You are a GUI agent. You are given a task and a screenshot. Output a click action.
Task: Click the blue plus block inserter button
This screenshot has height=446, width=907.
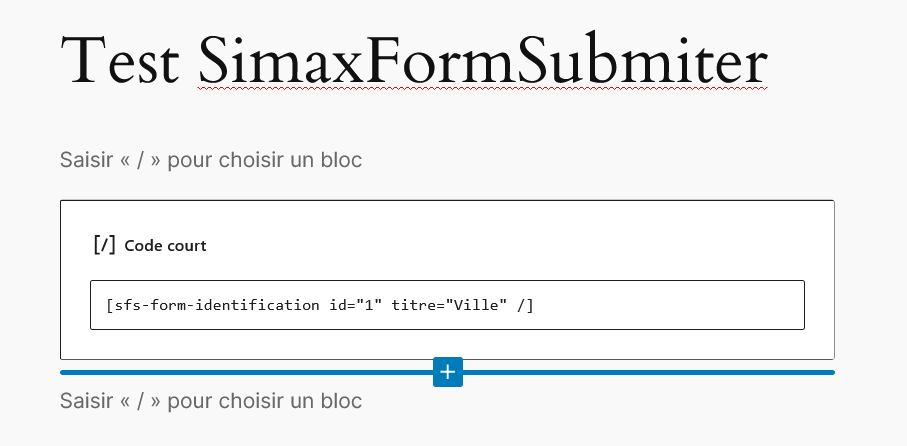pos(448,372)
